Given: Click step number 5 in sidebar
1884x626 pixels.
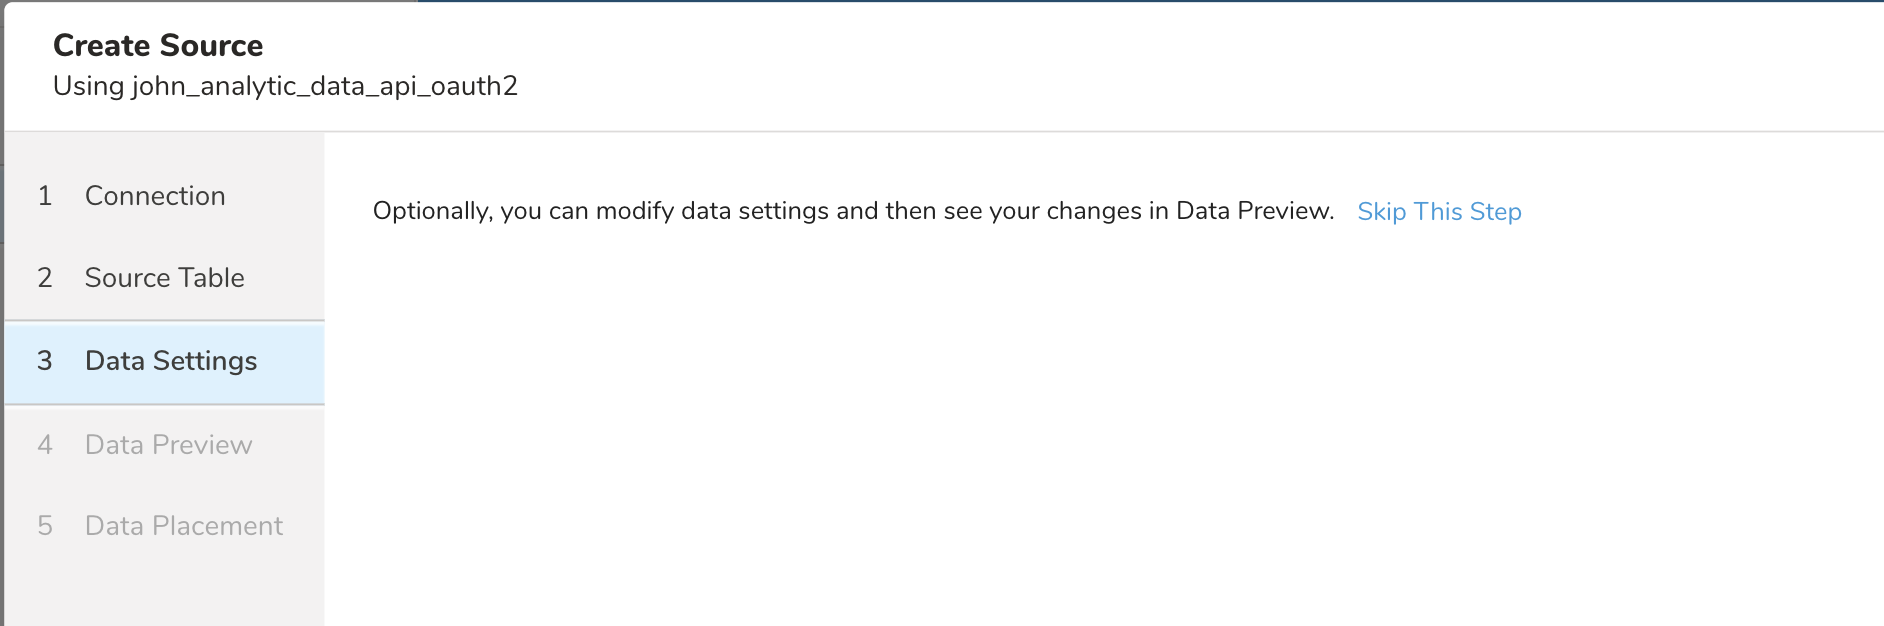Looking at the screenshot, I should 45,526.
